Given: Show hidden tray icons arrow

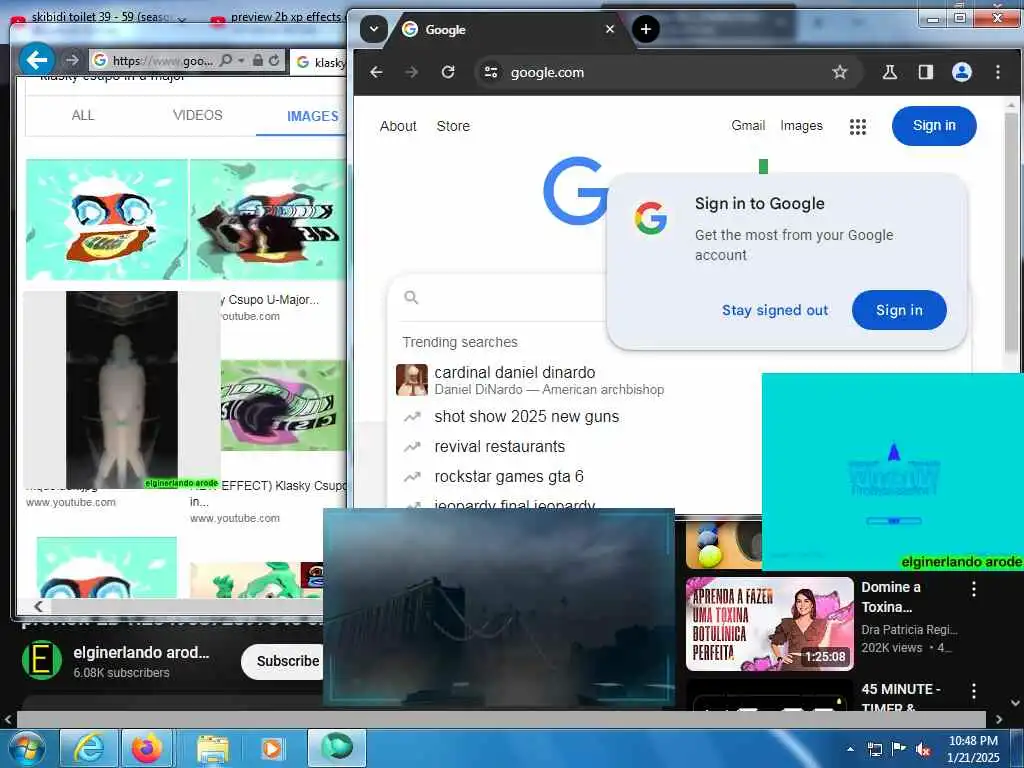Looking at the screenshot, I should pos(850,749).
